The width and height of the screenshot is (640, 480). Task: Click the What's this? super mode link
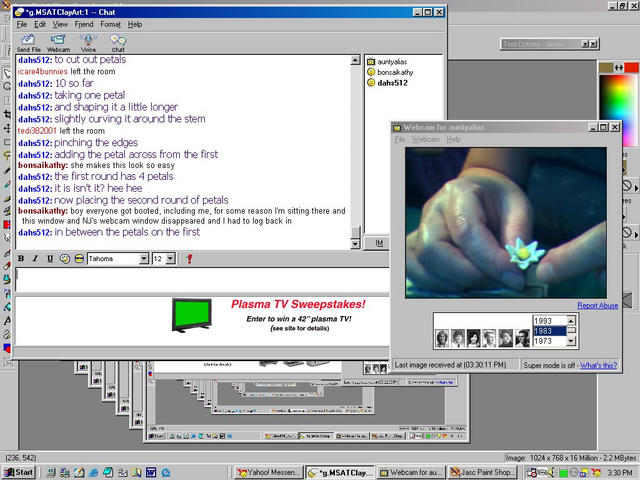599,365
